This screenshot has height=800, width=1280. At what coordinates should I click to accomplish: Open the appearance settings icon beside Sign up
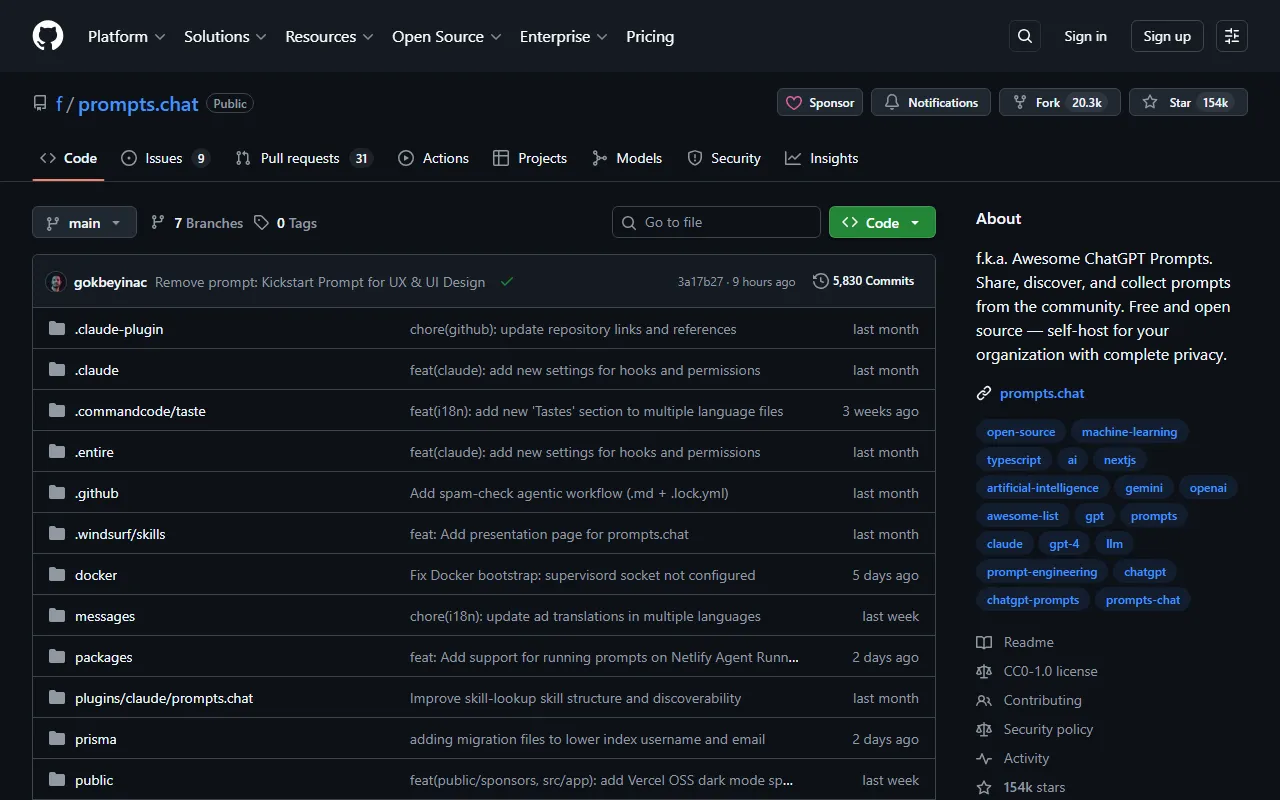click(x=1231, y=36)
